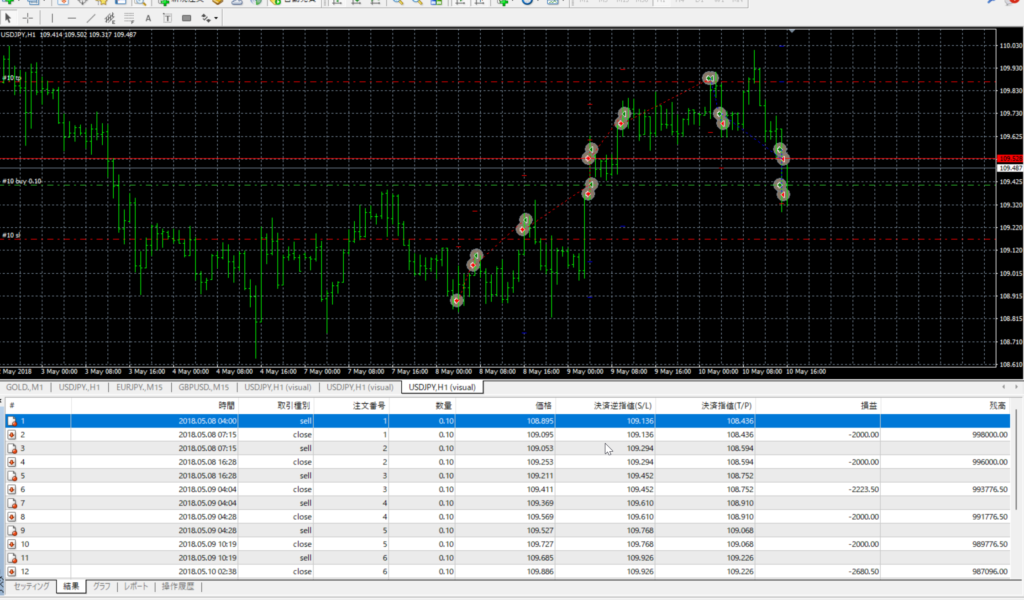Click the close order icon in row 4
The width and height of the screenshot is (1024, 600).
click(x=12, y=462)
